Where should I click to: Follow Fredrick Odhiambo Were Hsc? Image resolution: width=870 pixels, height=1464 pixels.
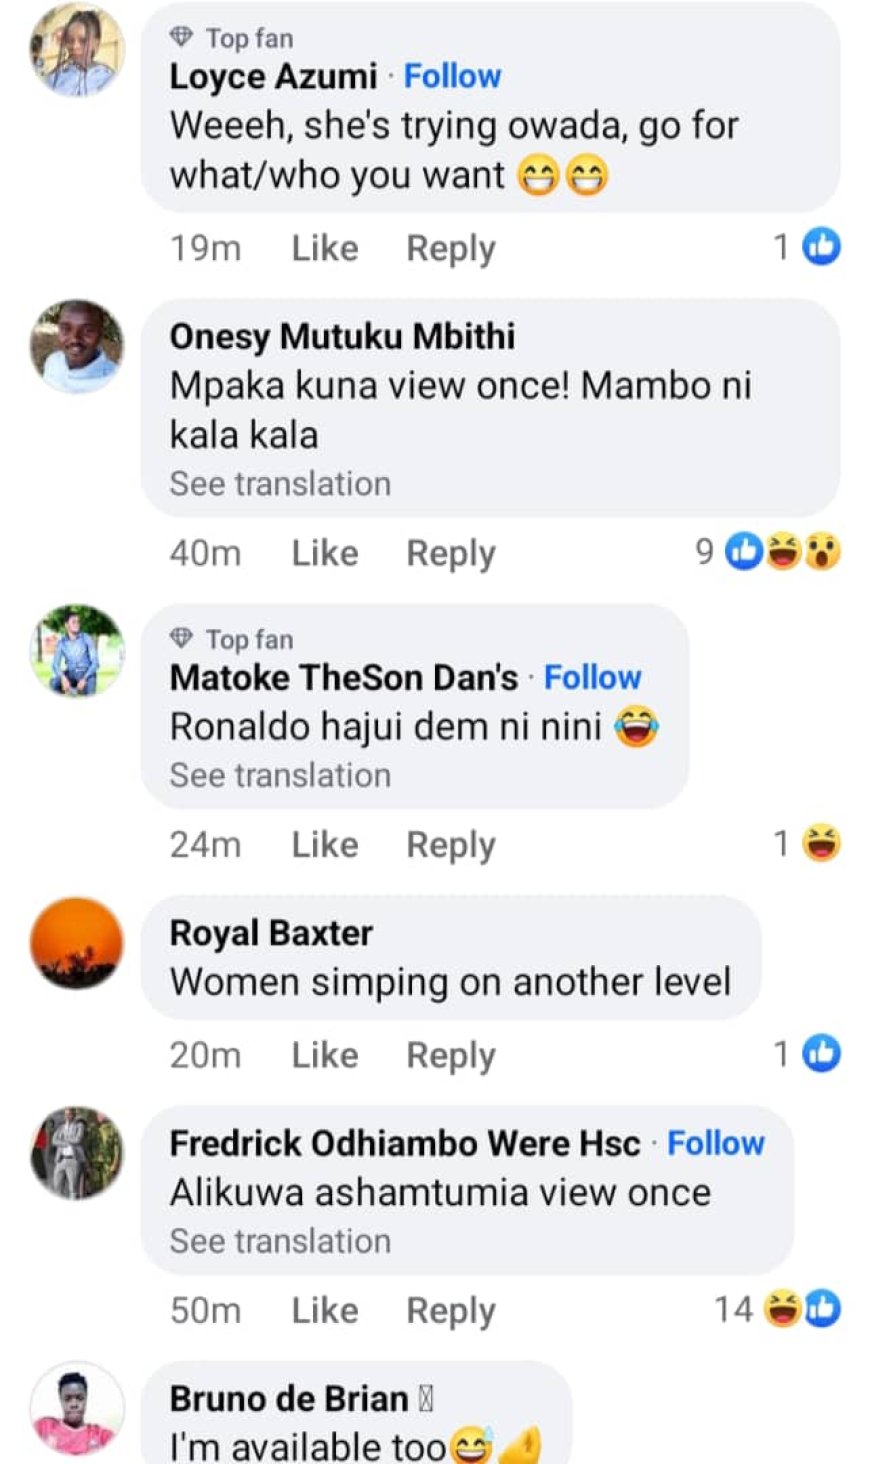tap(716, 1143)
